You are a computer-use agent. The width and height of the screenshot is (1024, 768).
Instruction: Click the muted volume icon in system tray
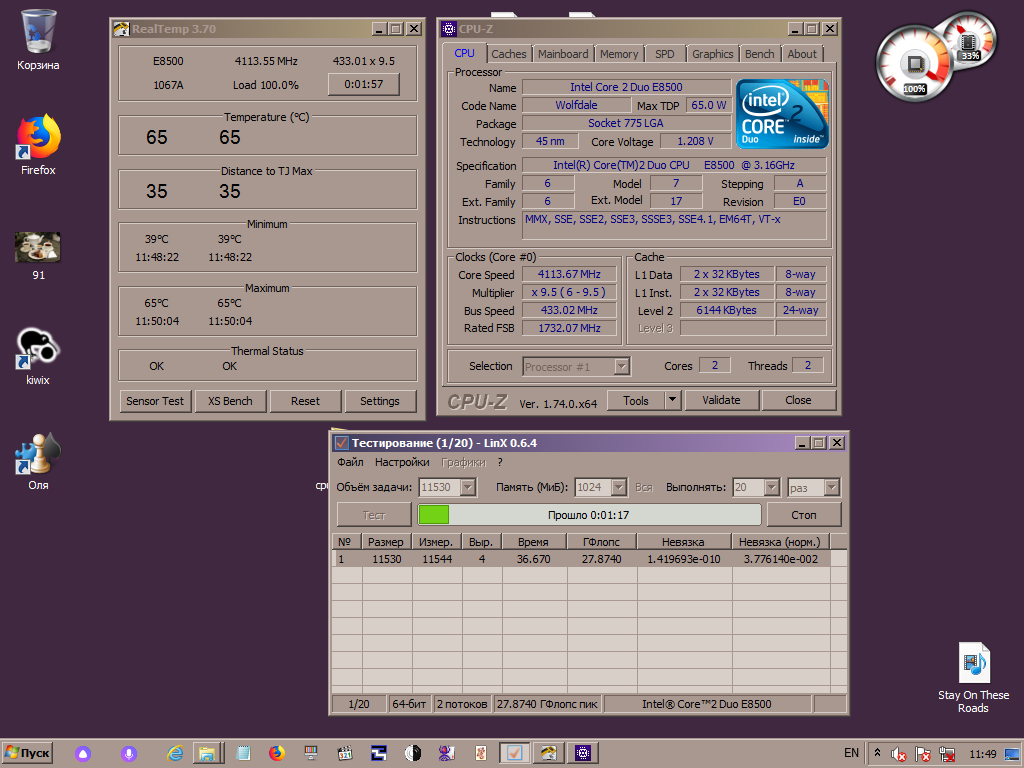click(899, 753)
